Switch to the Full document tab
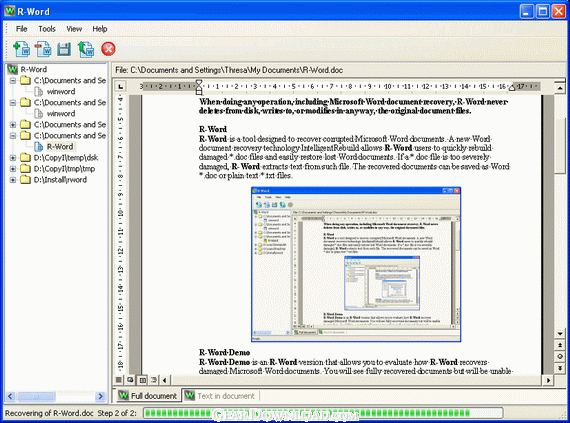This screenshot has height=423, width=570. (148, 395)
